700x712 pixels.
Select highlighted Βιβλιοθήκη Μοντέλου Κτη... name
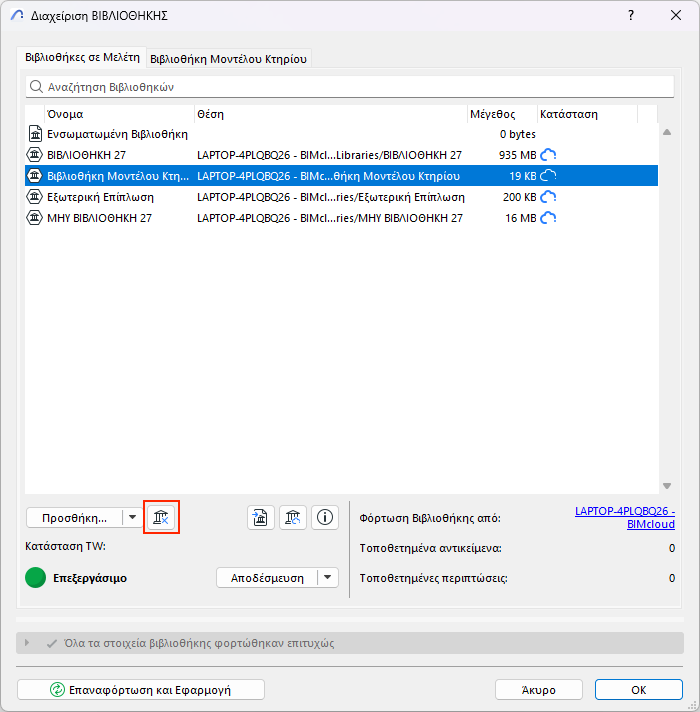pos(118,176)
